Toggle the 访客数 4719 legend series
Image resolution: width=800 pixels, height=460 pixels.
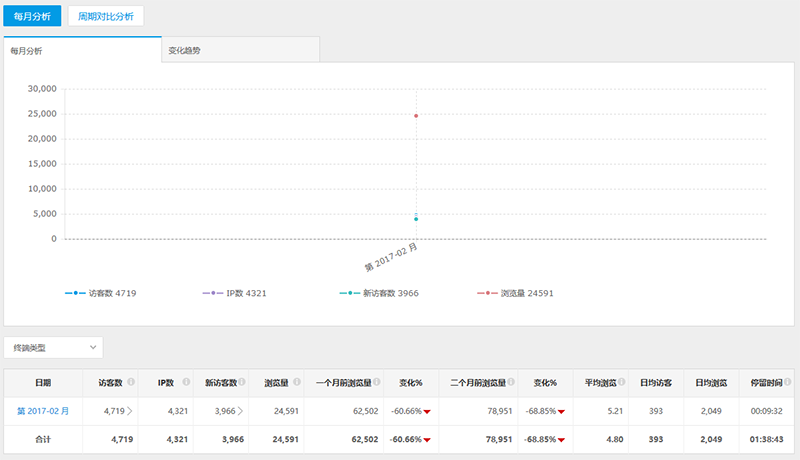tap(100, 293)
